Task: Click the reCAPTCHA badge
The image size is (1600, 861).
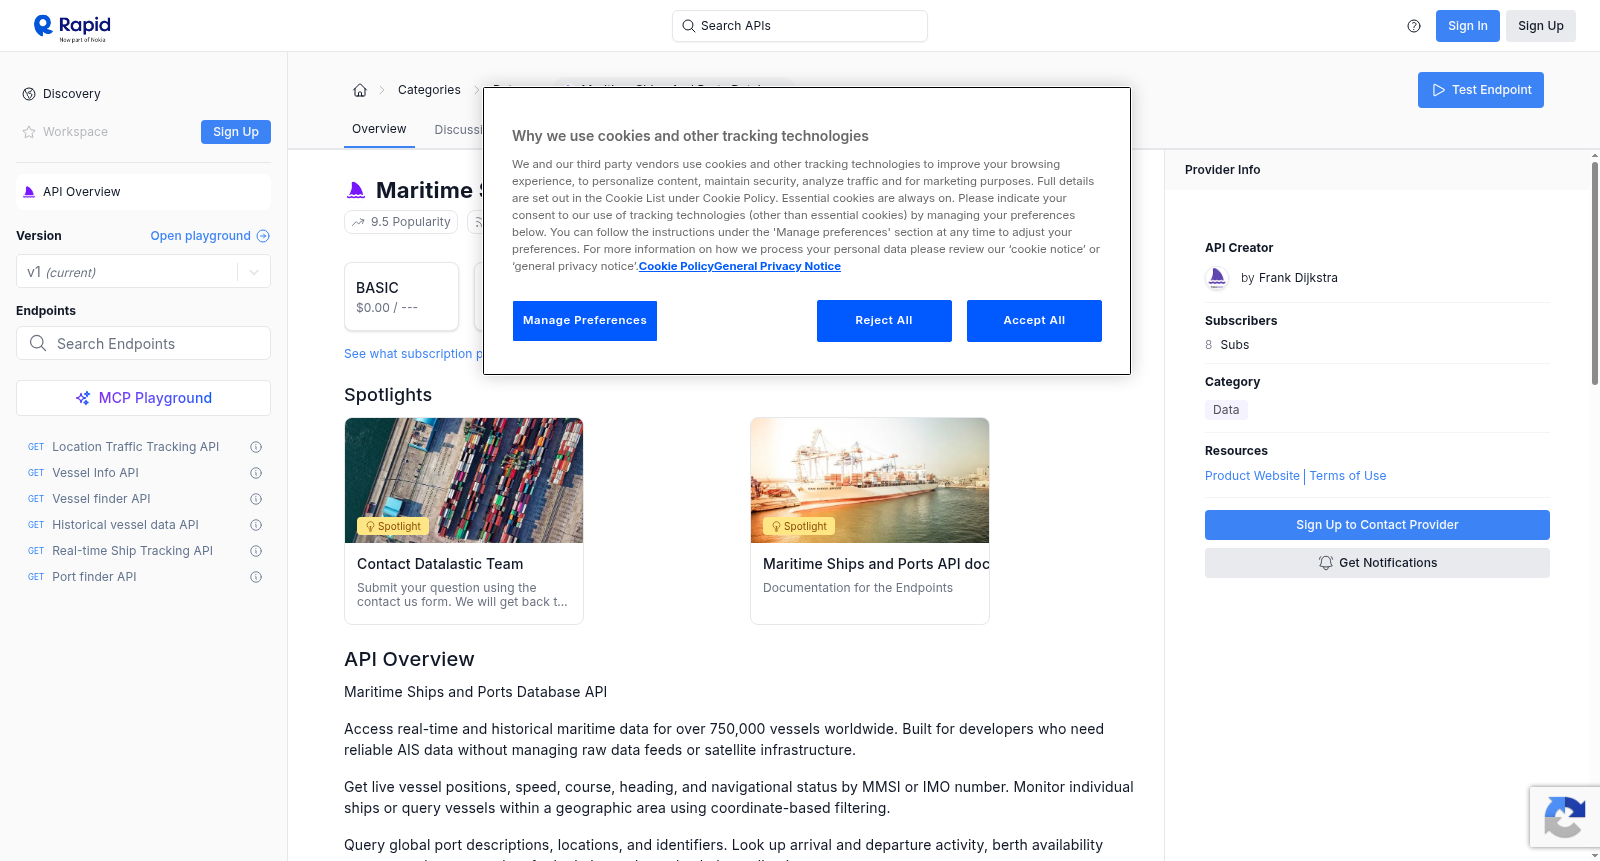Action: [1564, 817]
